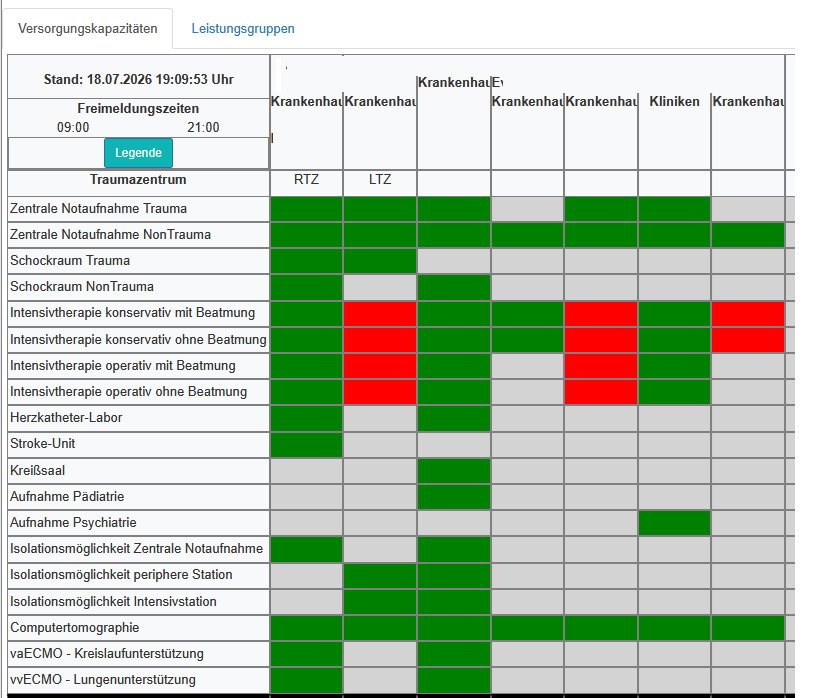This screenshot has height=698, width=826.
Task: Click red konservativ mit Beatmung cell in LTZ column
Action: [x=380, y=313]
